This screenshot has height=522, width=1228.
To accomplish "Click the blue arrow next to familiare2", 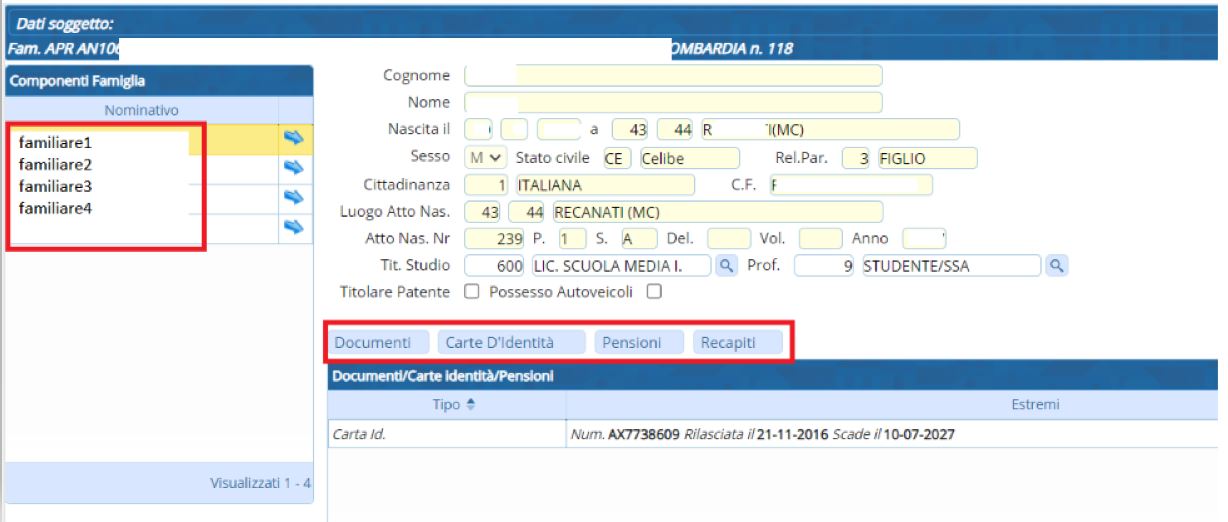I will coord(294,168).
